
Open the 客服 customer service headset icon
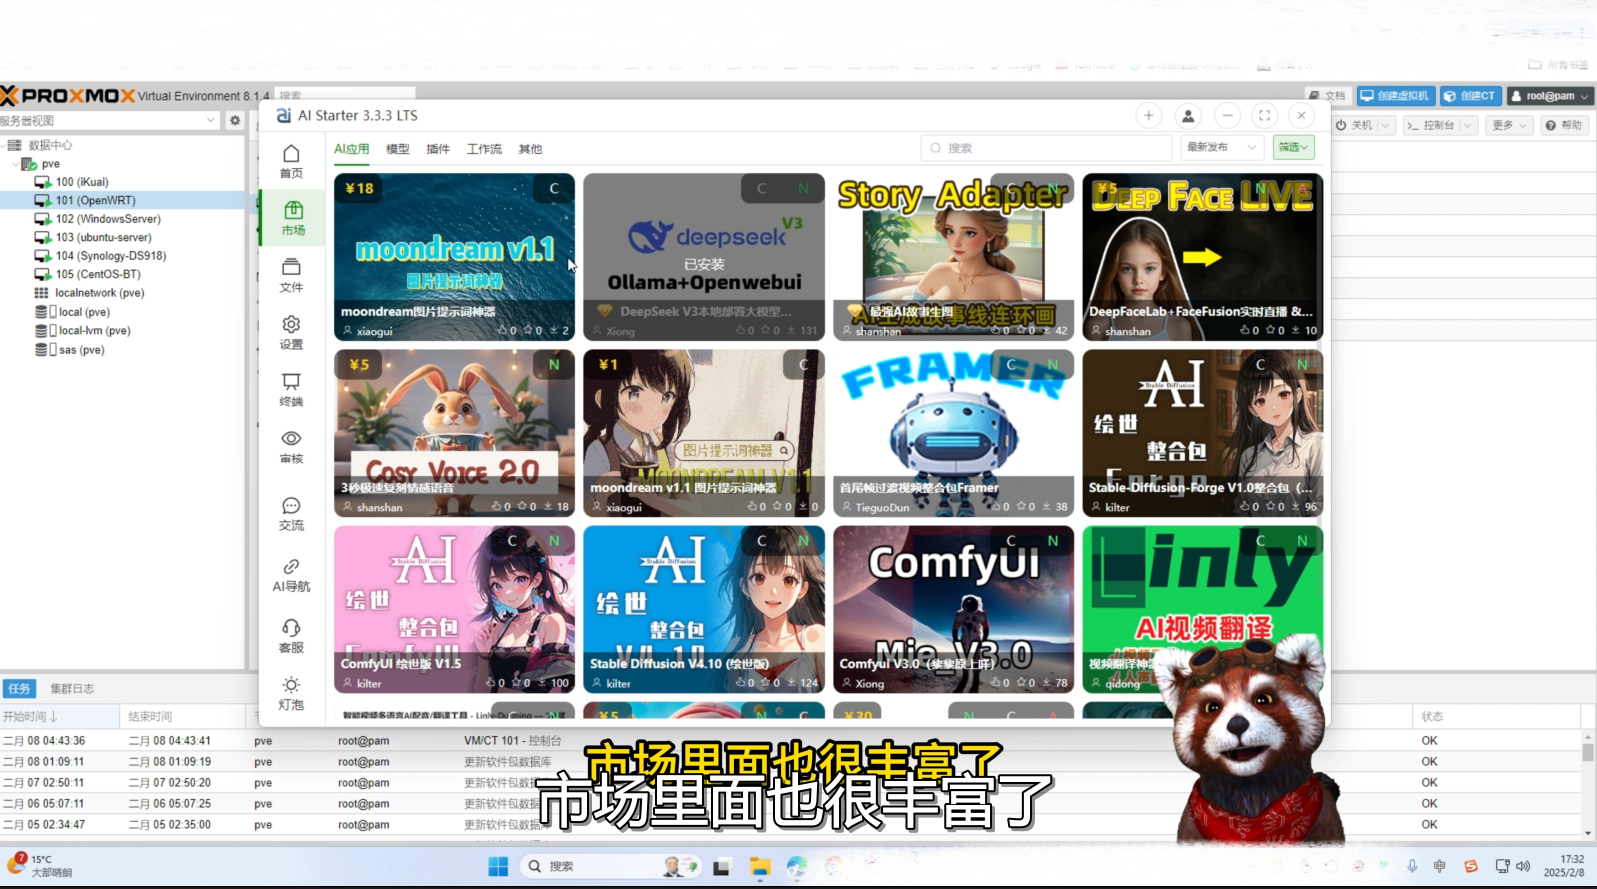coord(291,635)
